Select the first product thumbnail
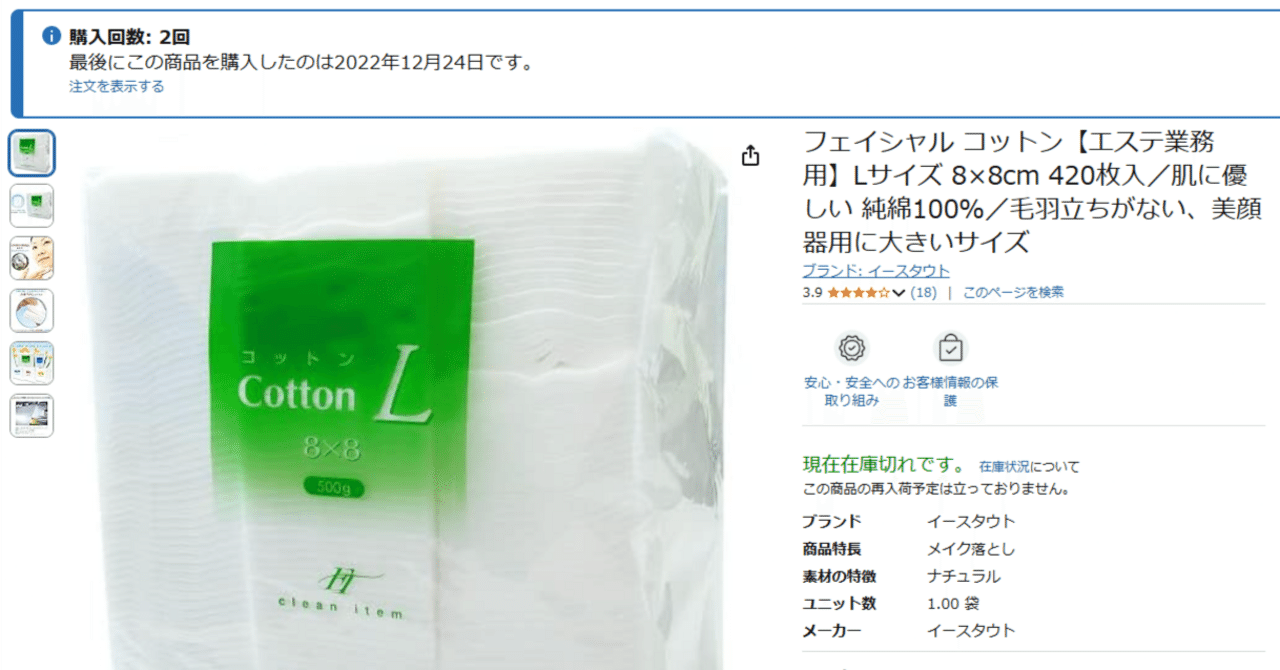 32,153
